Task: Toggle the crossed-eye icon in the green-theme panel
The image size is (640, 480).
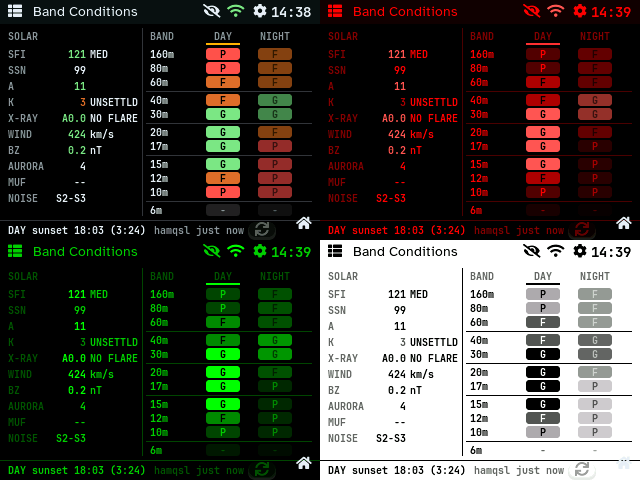Action: point(211,251)
